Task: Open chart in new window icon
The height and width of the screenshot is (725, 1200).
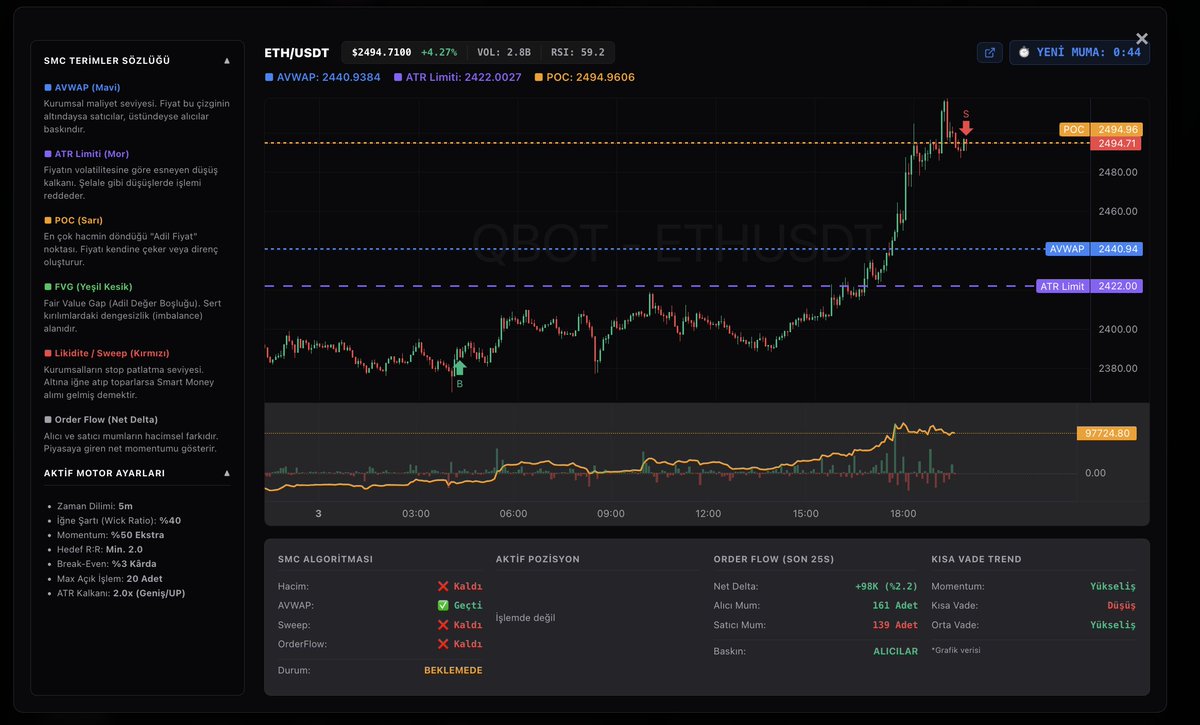Action: (990, 53)
